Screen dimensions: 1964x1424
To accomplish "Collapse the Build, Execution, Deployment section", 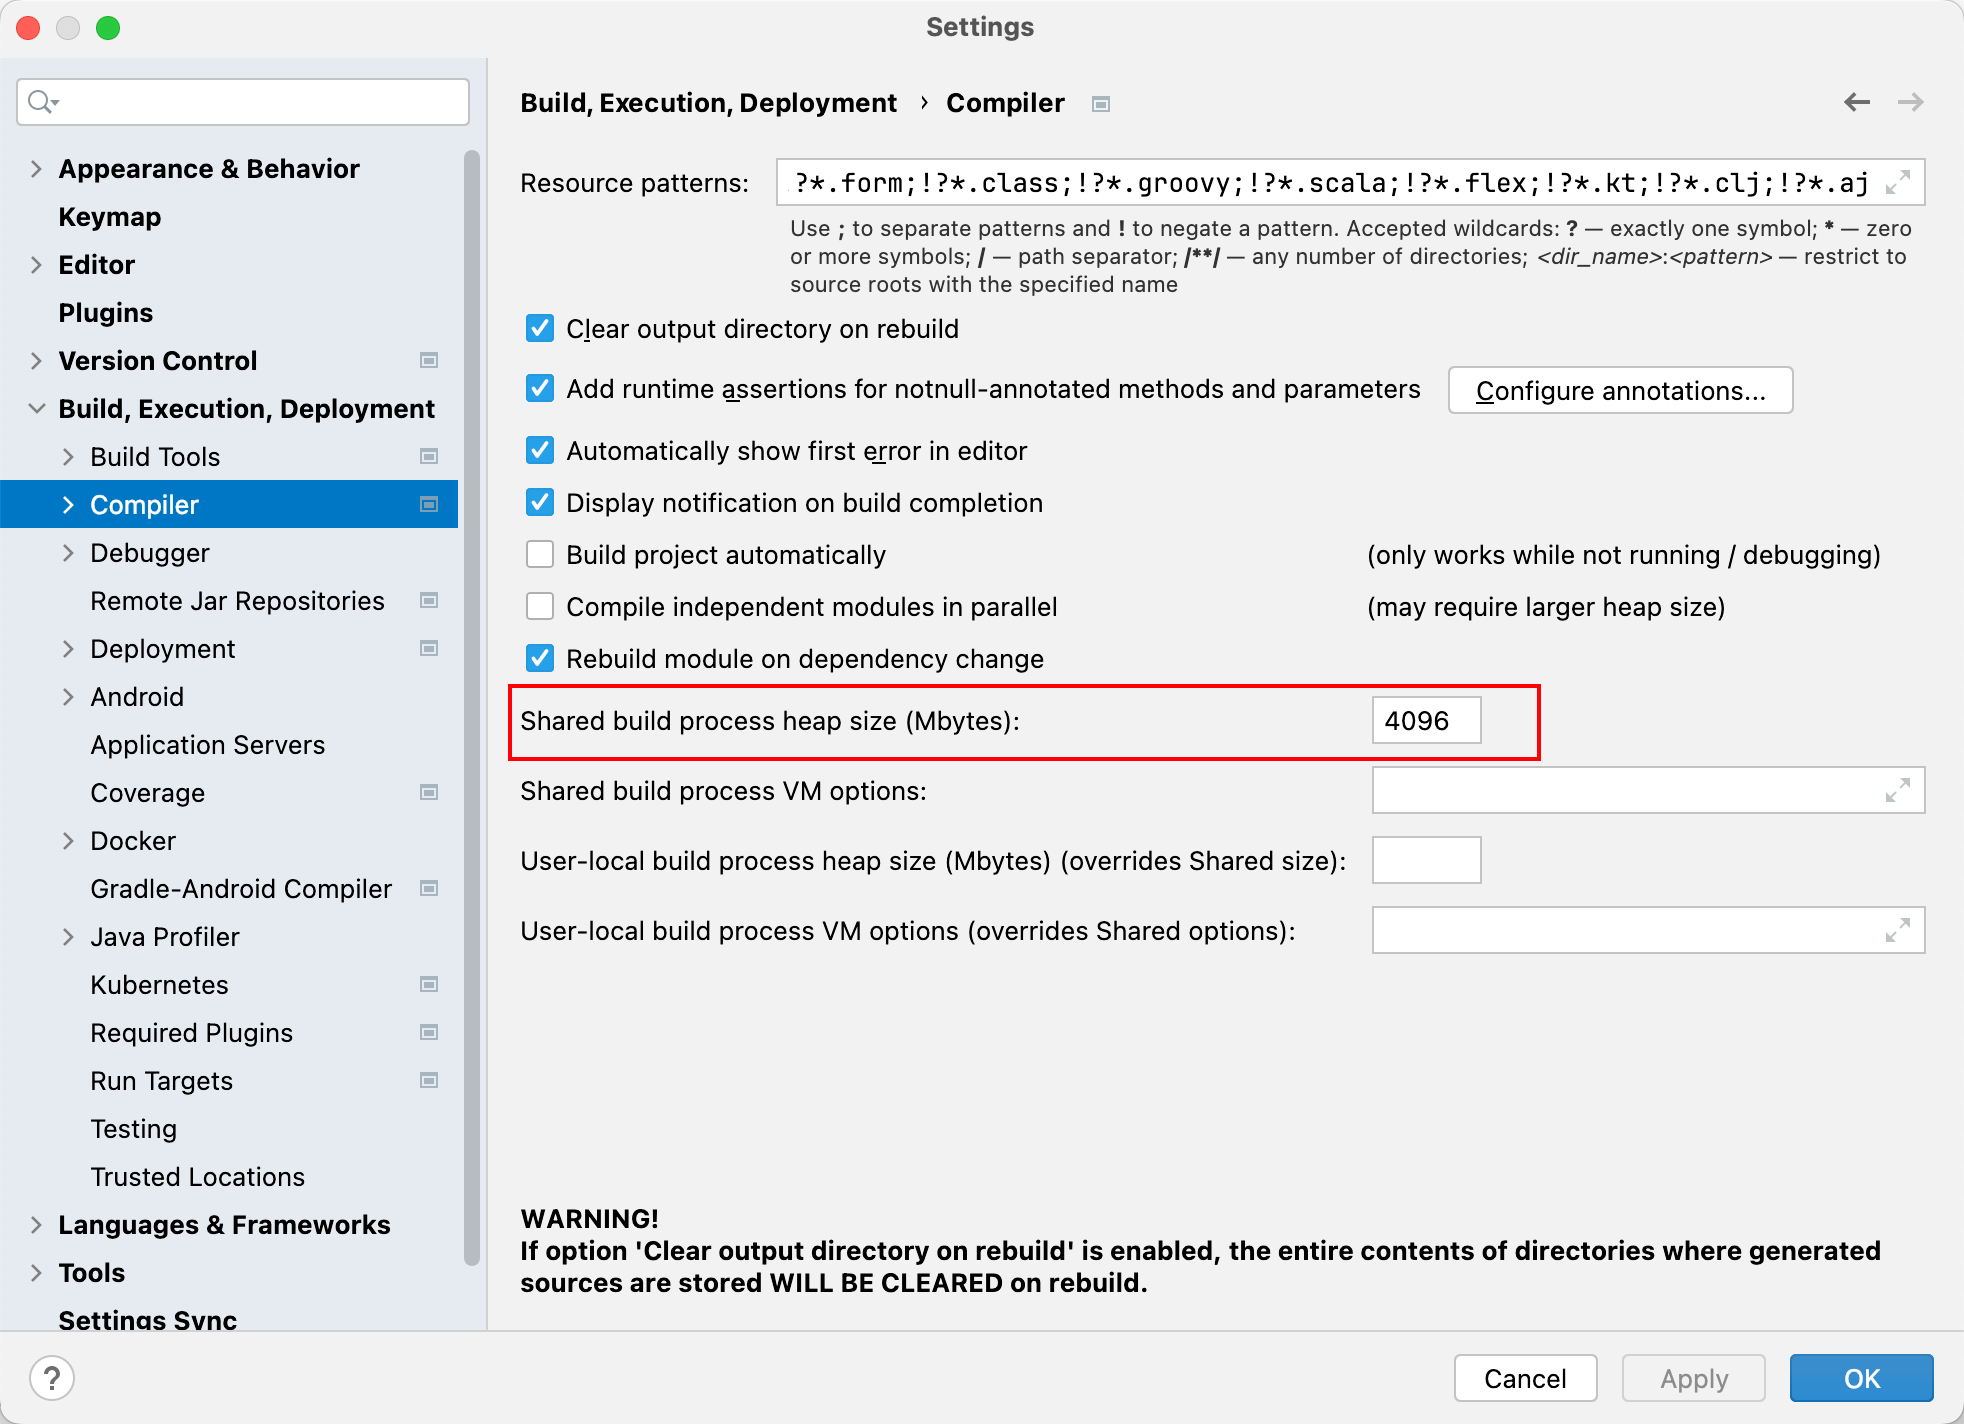I will coord(37,409).
